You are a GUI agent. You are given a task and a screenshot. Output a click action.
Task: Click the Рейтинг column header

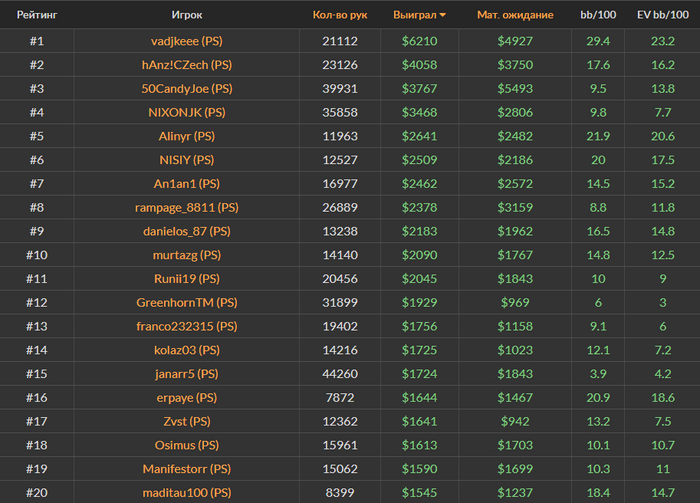36,15
